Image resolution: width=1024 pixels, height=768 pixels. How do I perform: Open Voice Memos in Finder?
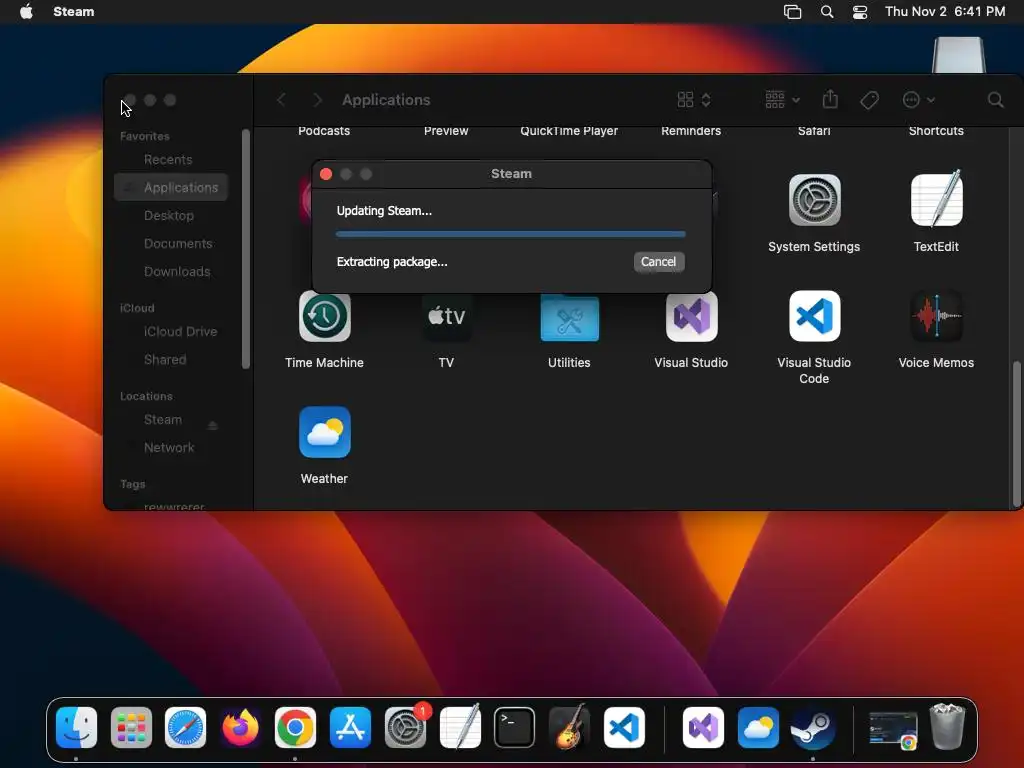(x=936, y=317)
